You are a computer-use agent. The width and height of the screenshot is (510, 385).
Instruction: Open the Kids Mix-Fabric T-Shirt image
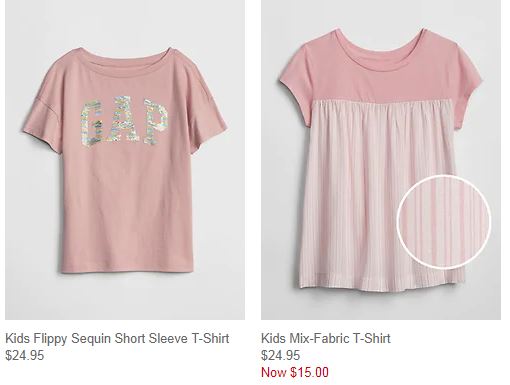pyautogui.click(x=381, y=160)
